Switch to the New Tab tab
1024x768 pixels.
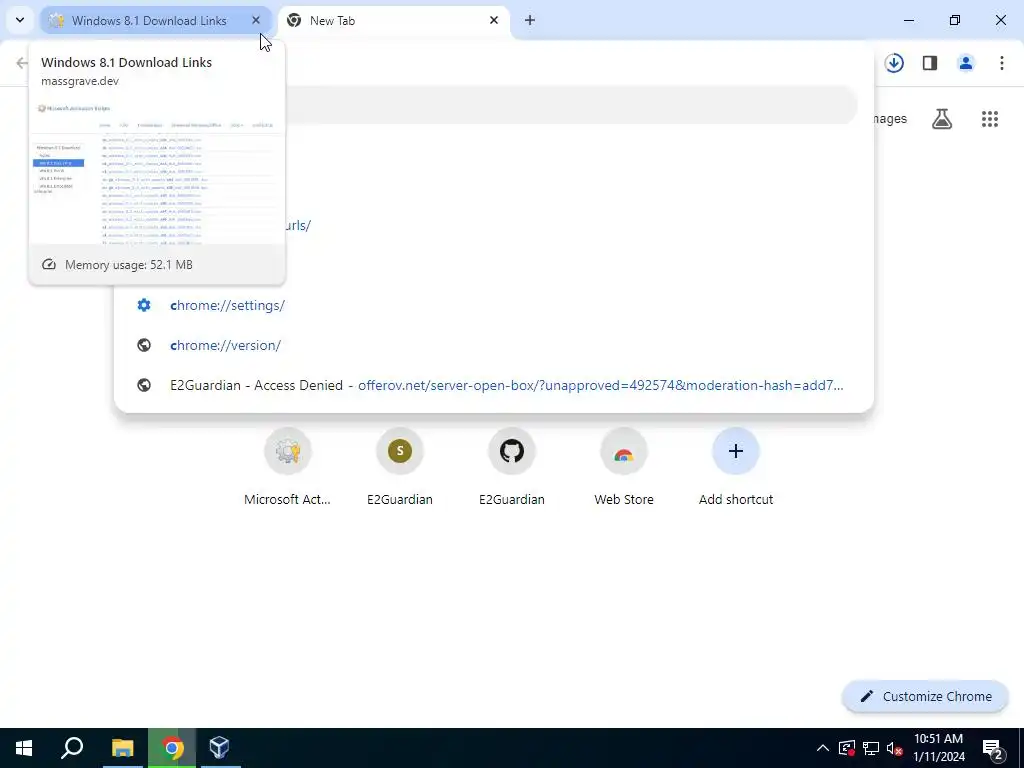(394, 21)
